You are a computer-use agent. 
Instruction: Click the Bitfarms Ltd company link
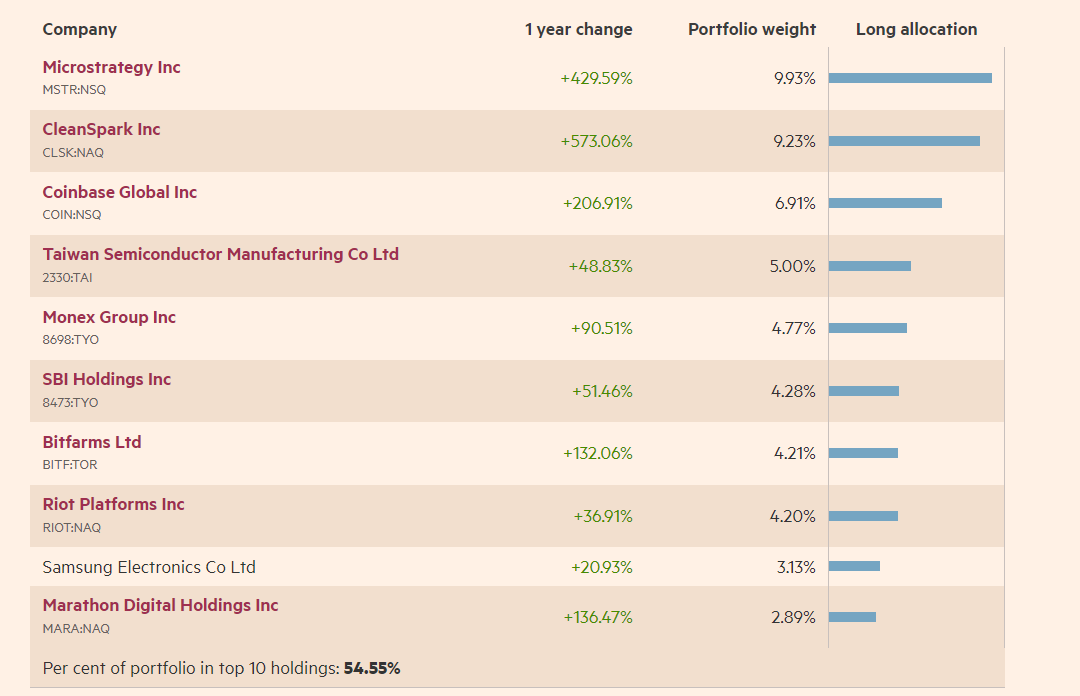click(91, 443)
